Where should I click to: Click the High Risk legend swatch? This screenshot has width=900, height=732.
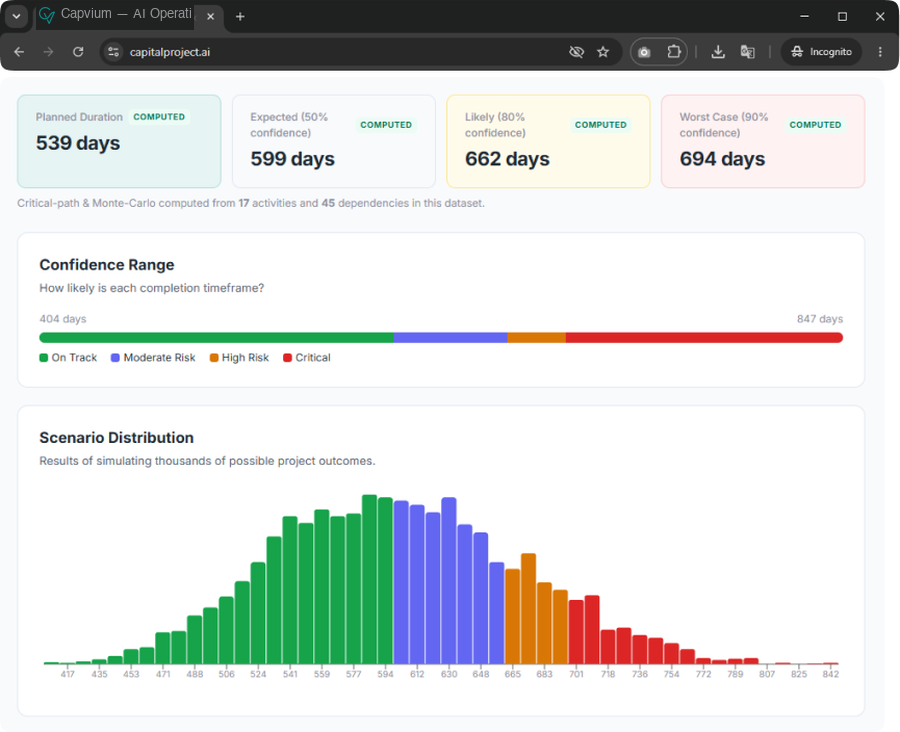point(214,358)
